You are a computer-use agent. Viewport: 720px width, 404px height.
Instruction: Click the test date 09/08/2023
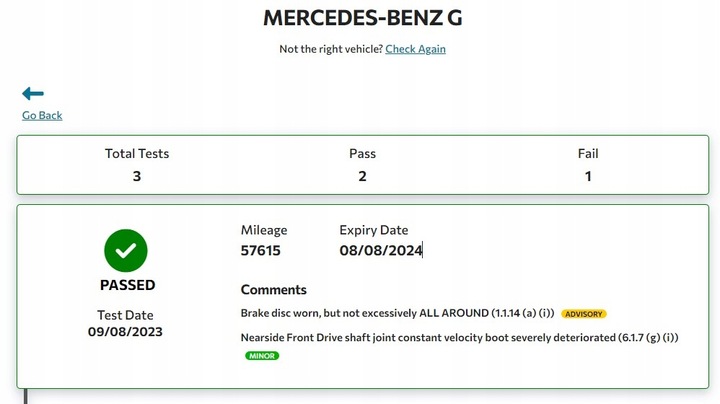coord(125,331)
